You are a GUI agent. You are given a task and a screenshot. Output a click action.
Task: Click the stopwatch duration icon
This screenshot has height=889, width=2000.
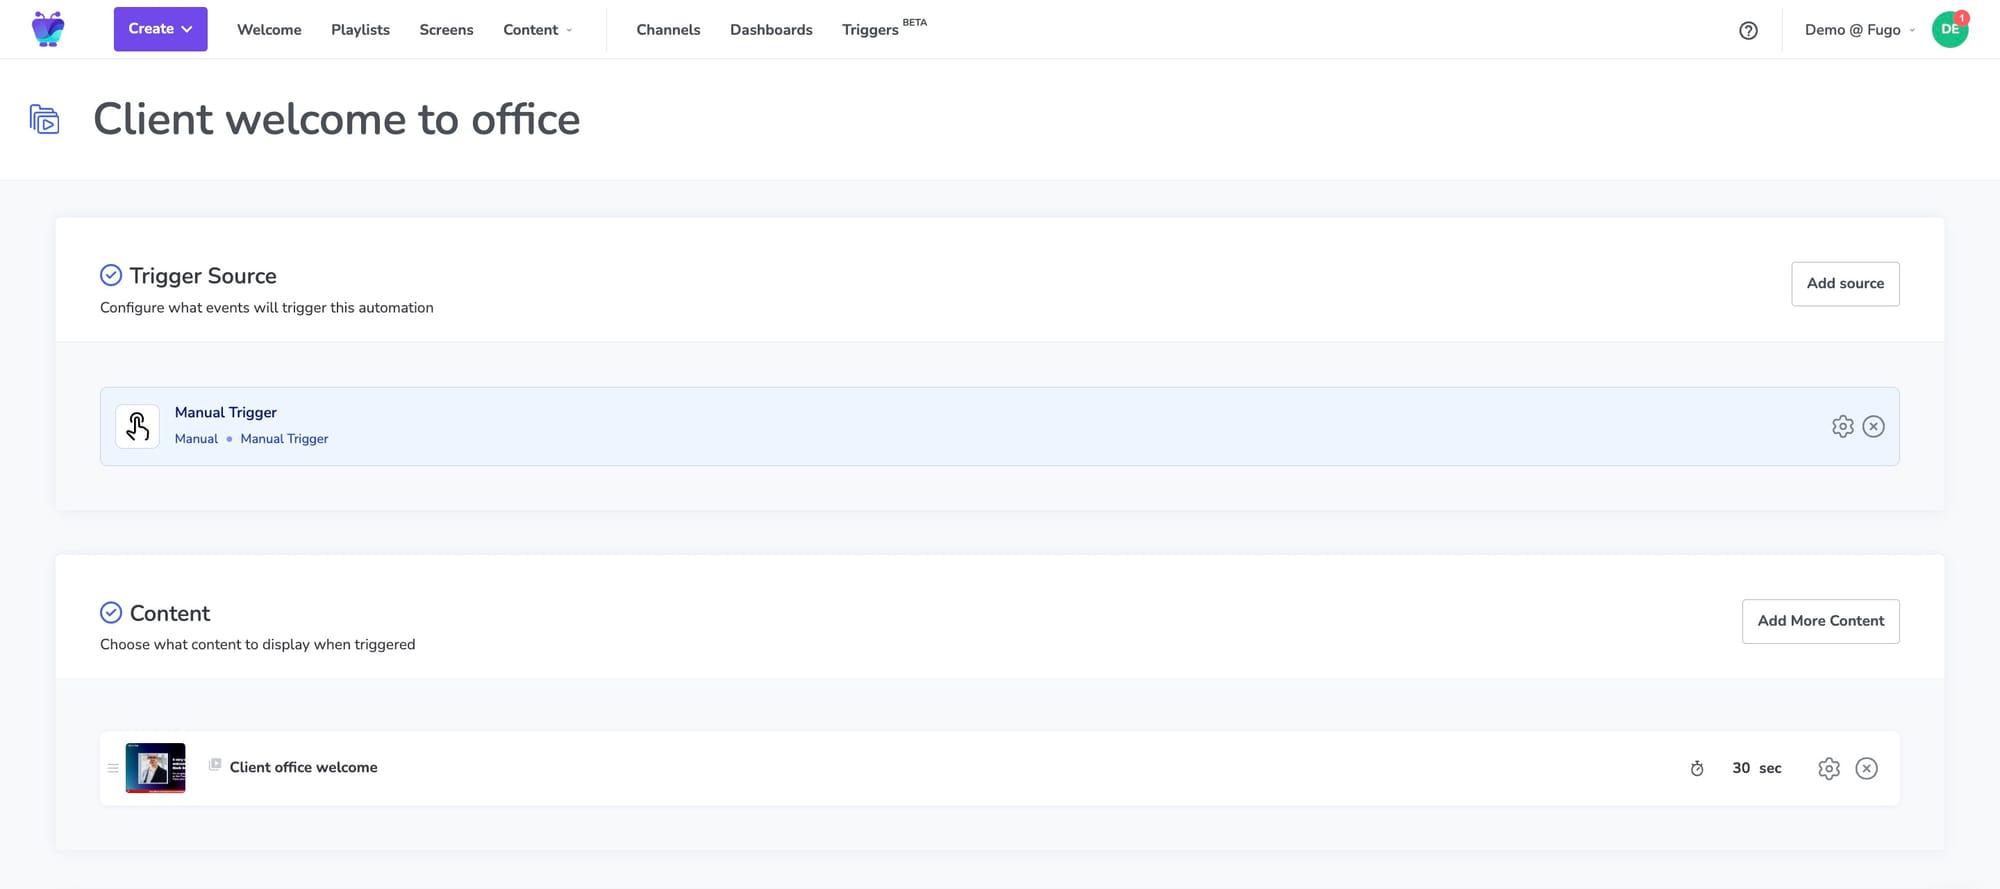click(1697, 768)
